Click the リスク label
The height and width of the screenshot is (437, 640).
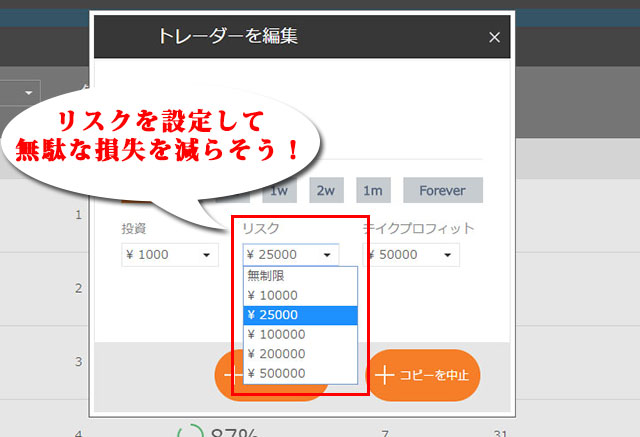[261, 228]
